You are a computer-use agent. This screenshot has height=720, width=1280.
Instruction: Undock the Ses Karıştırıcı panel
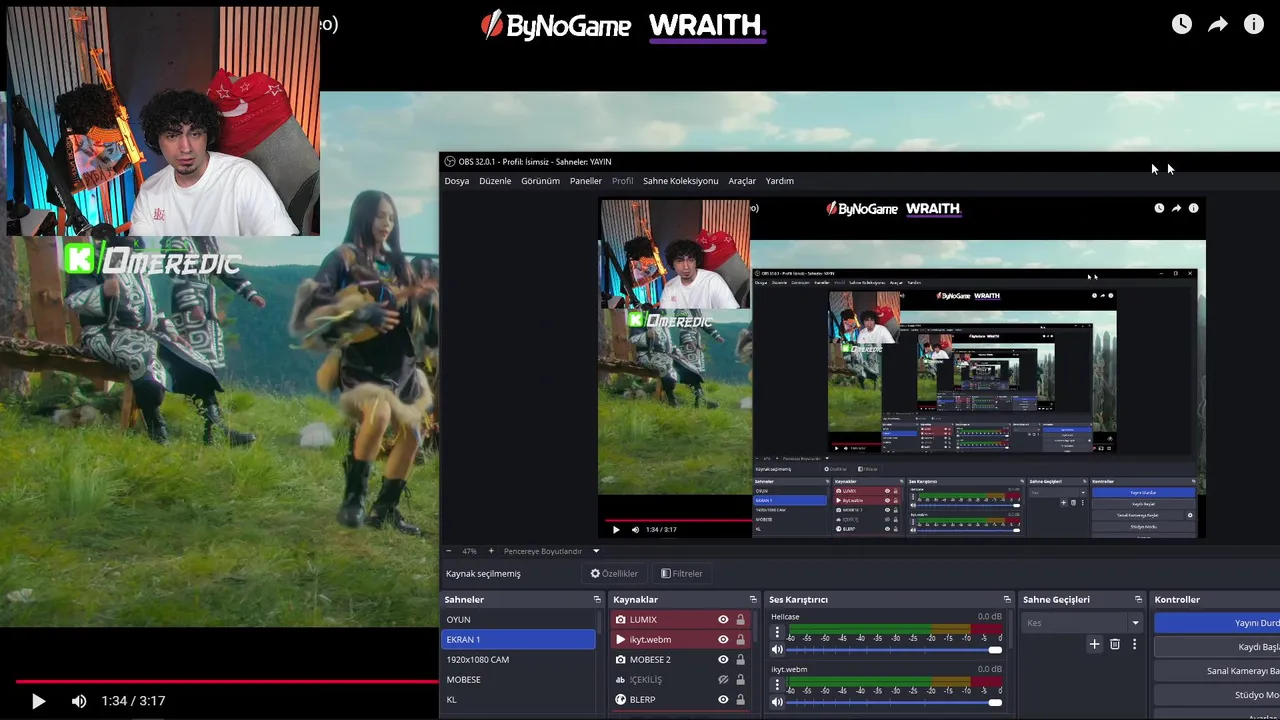point(1007,600)
